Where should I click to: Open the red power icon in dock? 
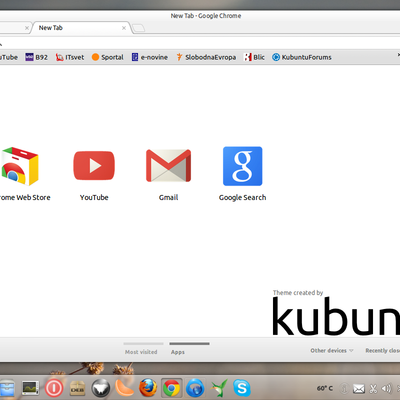[x=54, y=388]
